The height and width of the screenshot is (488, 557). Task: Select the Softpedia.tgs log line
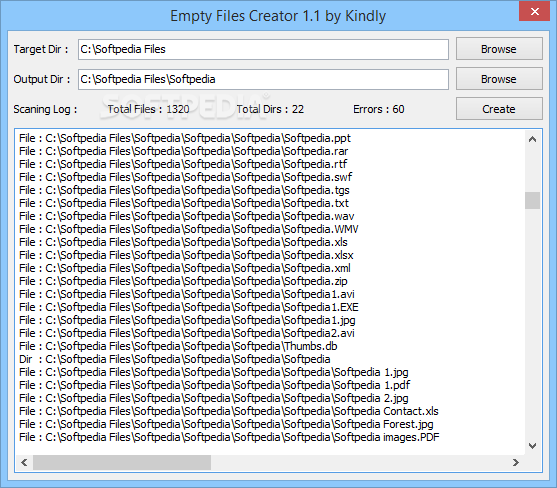tap(184, 190)
